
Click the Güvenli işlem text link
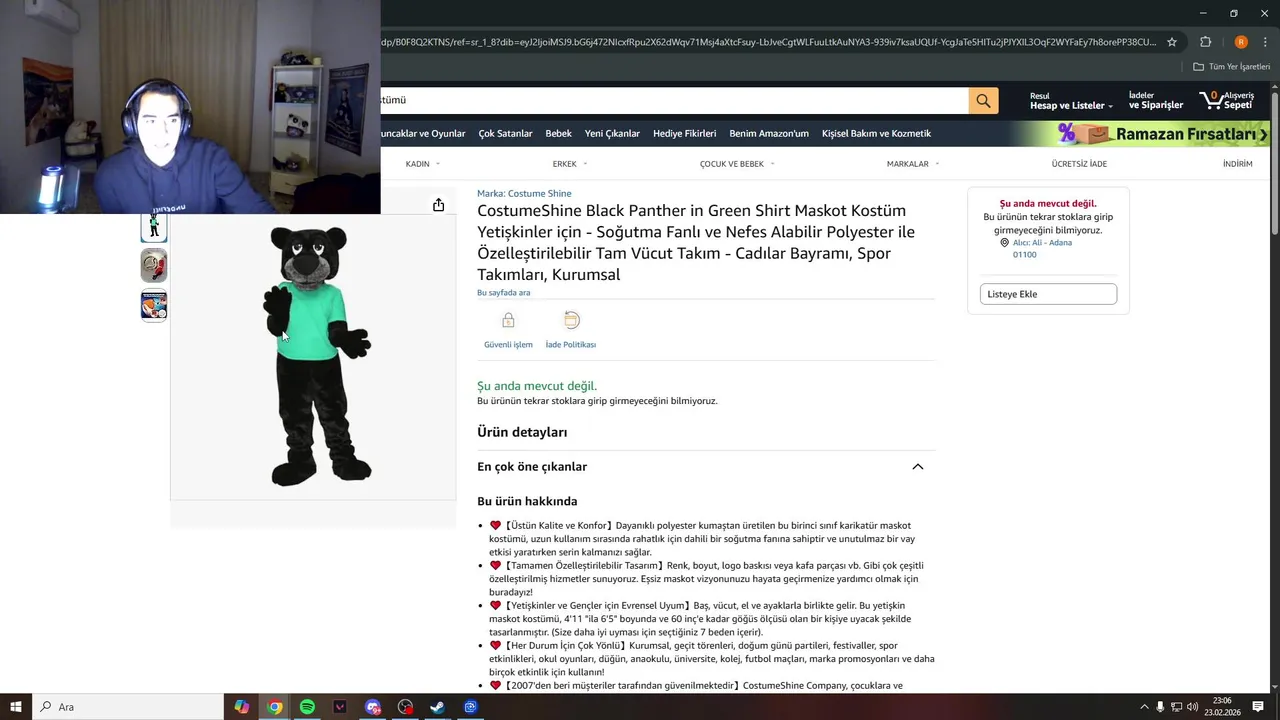pyautogui.click(x=508, y=345)
